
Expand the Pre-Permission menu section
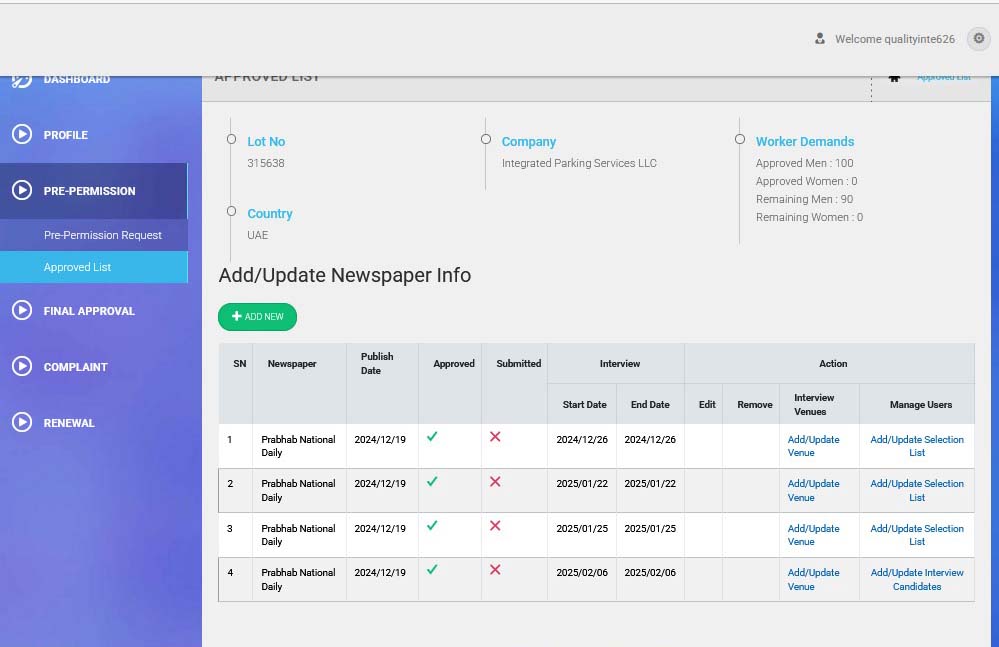coord(89,191)
